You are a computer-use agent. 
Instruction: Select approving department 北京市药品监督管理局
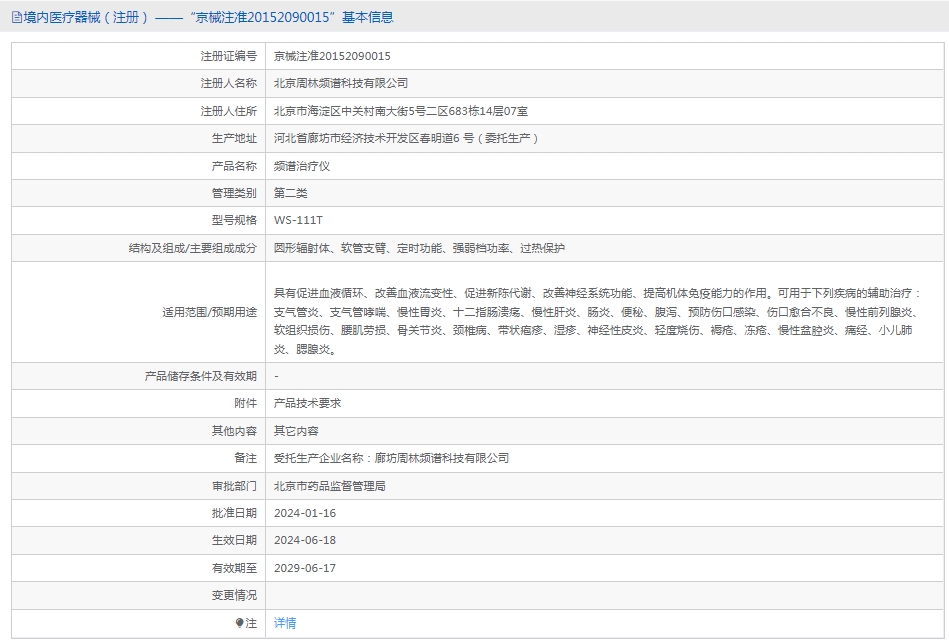[330, 486]
